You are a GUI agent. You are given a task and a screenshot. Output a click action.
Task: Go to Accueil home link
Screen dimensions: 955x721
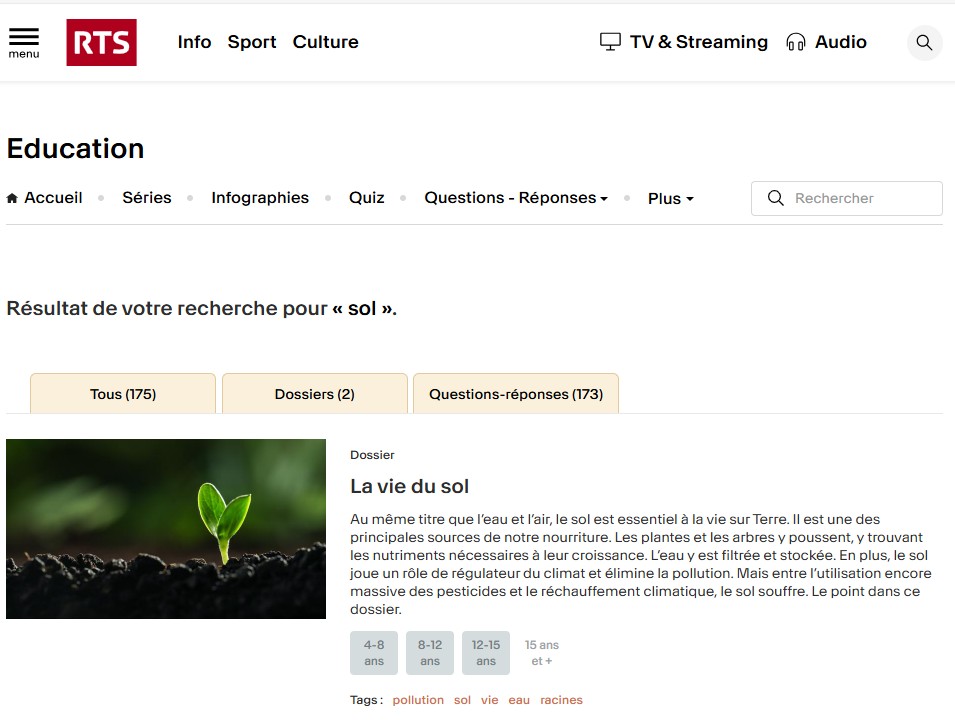(x=45, y=198)
